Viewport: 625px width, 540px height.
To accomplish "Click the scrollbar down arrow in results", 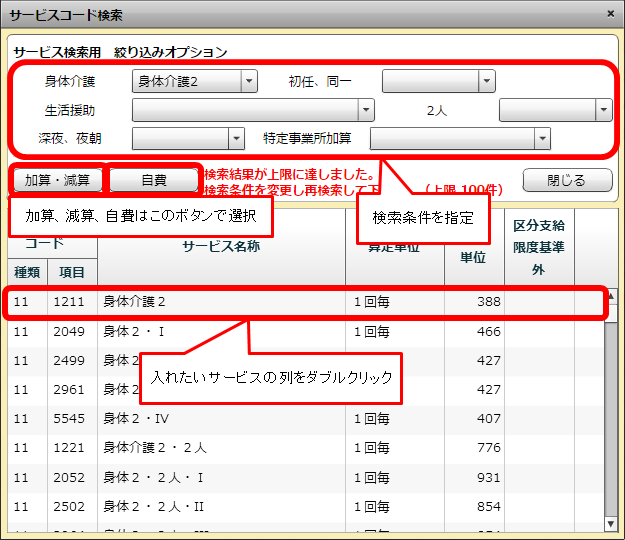I will [x=611, y=523].
